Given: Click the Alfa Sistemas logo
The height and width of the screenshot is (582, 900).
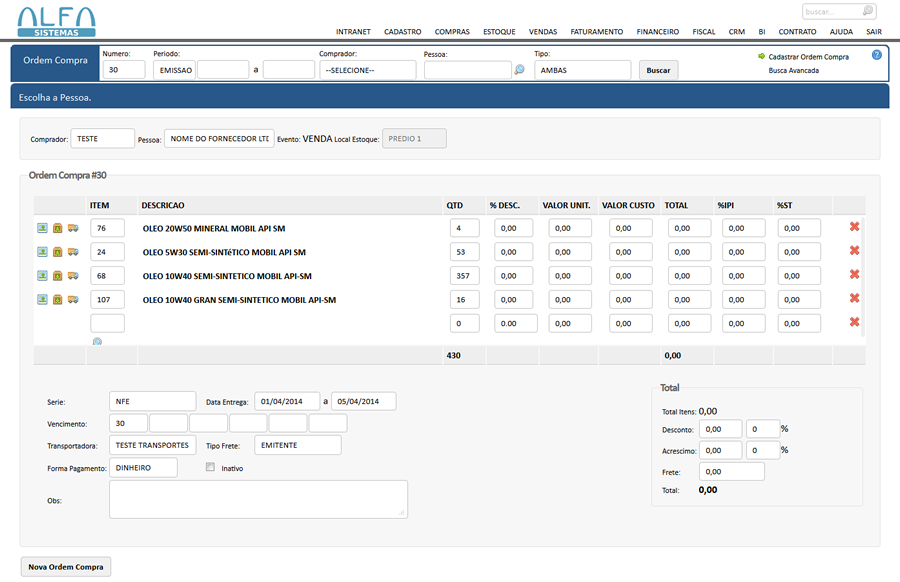Looking at the screenshot, I should tap(56, 22).
